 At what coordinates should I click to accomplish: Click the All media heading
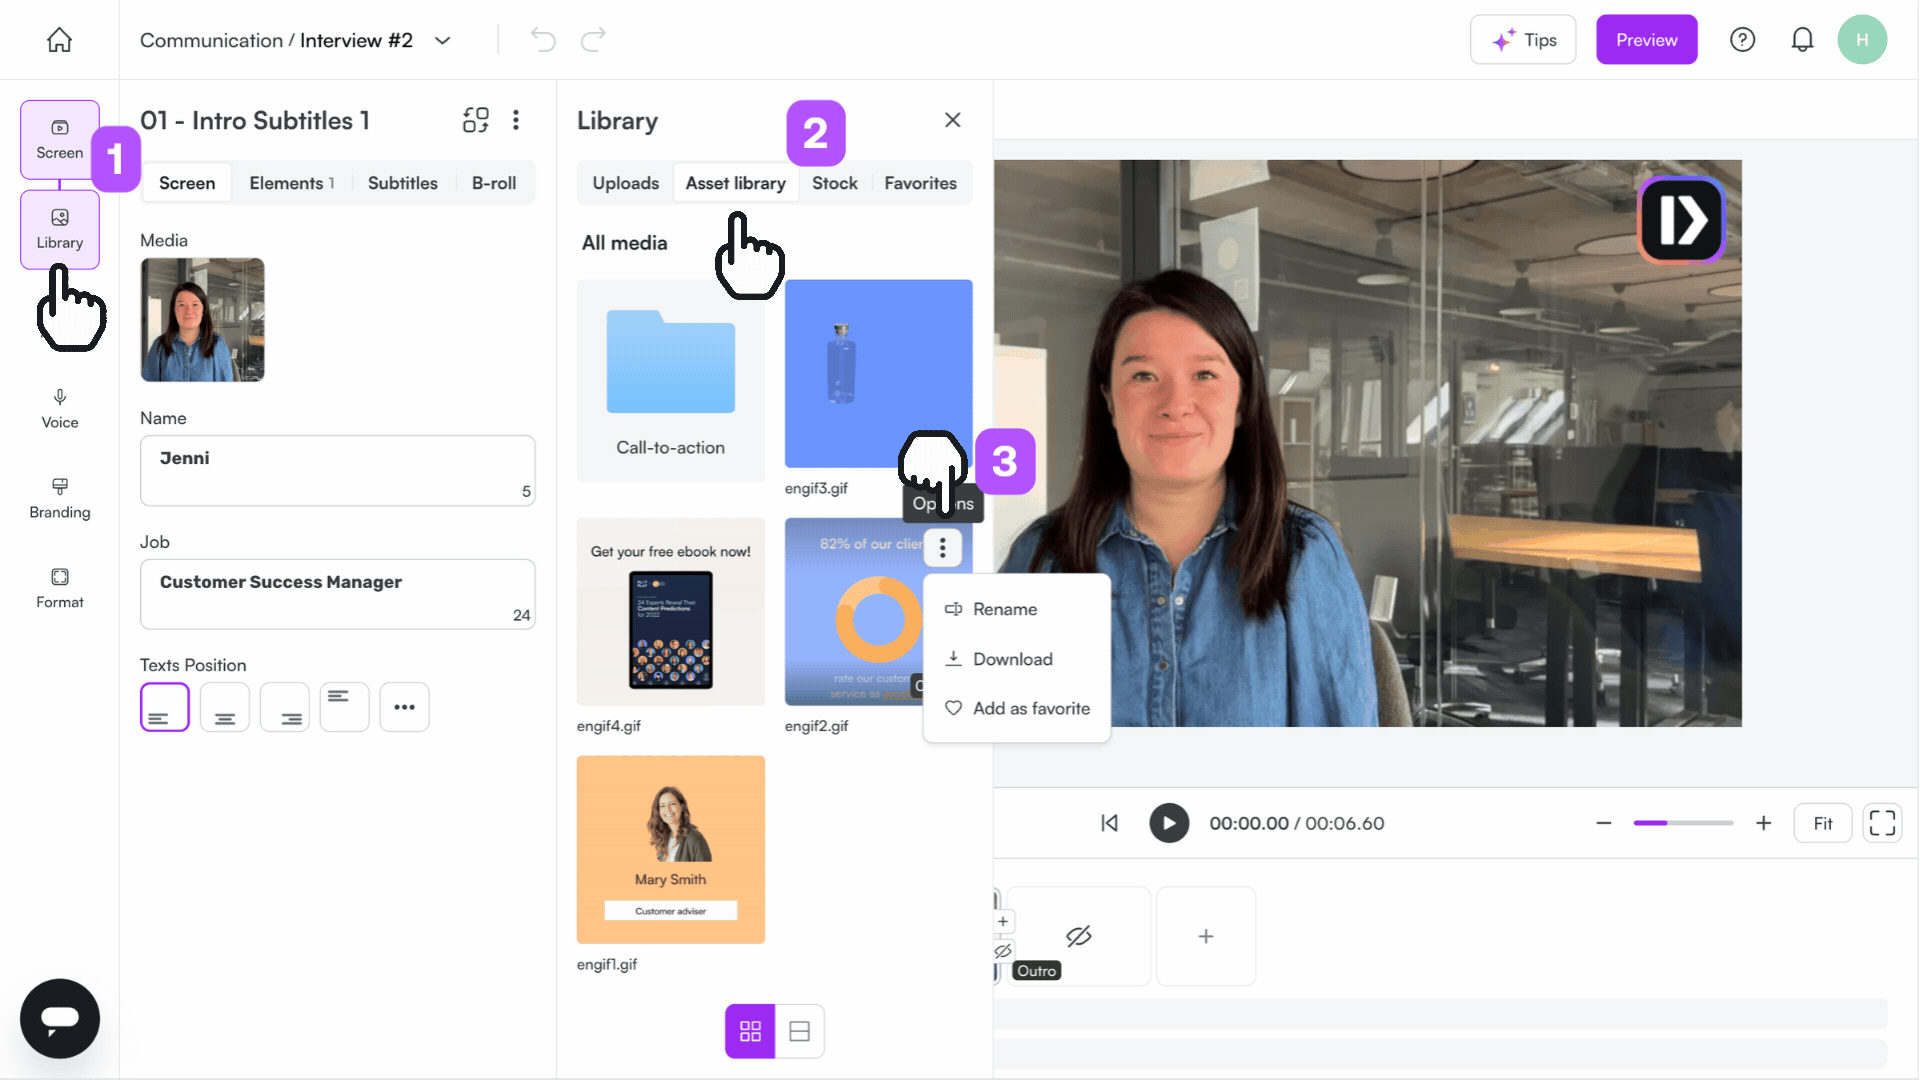tap(625, 243)
